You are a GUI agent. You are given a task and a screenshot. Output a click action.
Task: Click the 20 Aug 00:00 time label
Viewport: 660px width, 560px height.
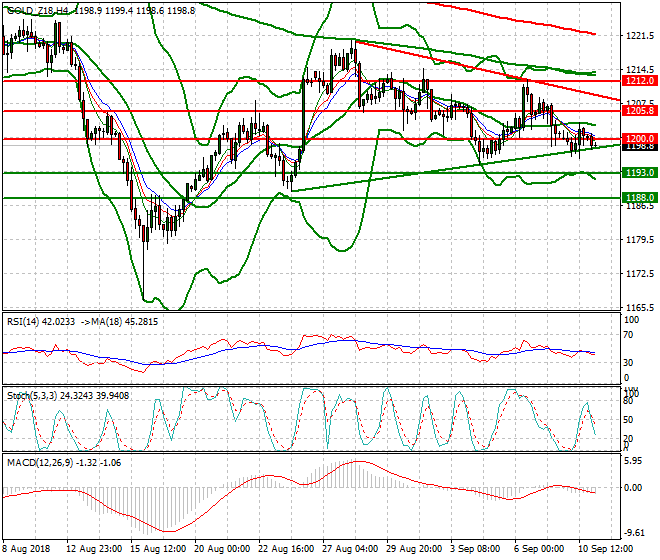(x=222, y=549)
